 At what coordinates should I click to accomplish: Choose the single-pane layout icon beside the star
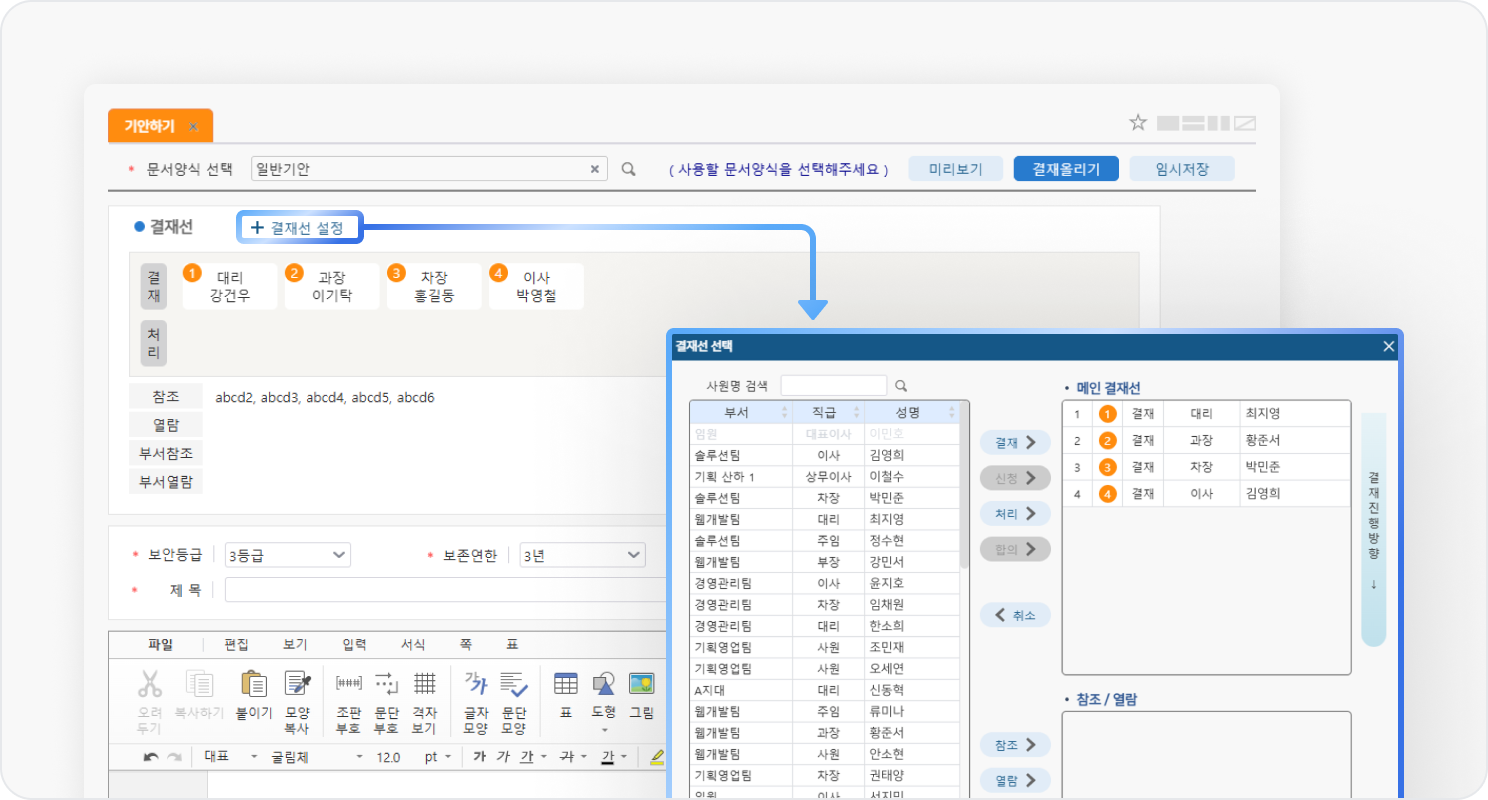click(1168, 124)
